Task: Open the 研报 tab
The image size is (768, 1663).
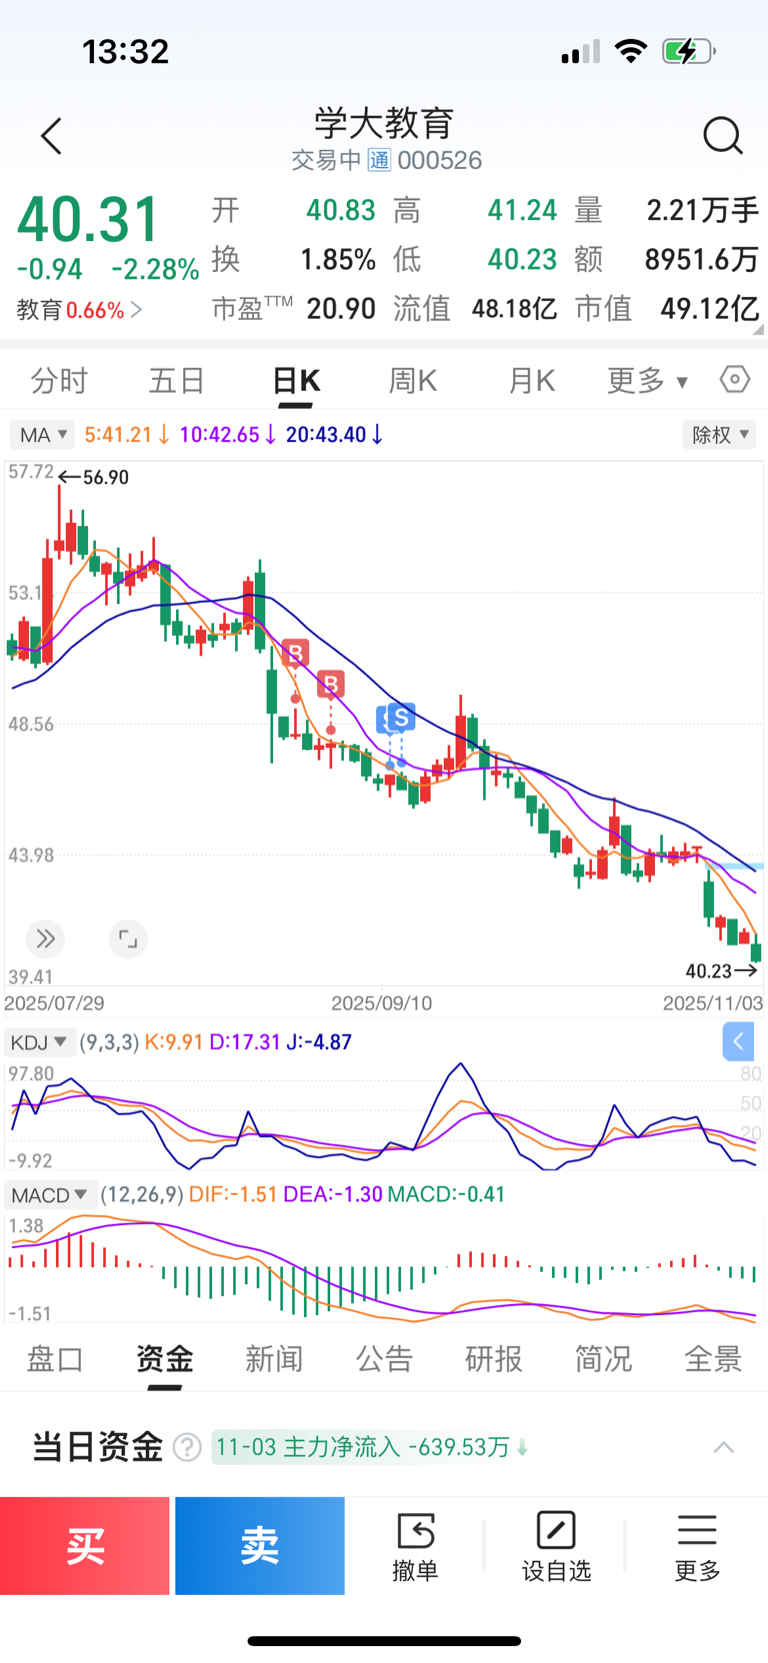Action: 494,1358
